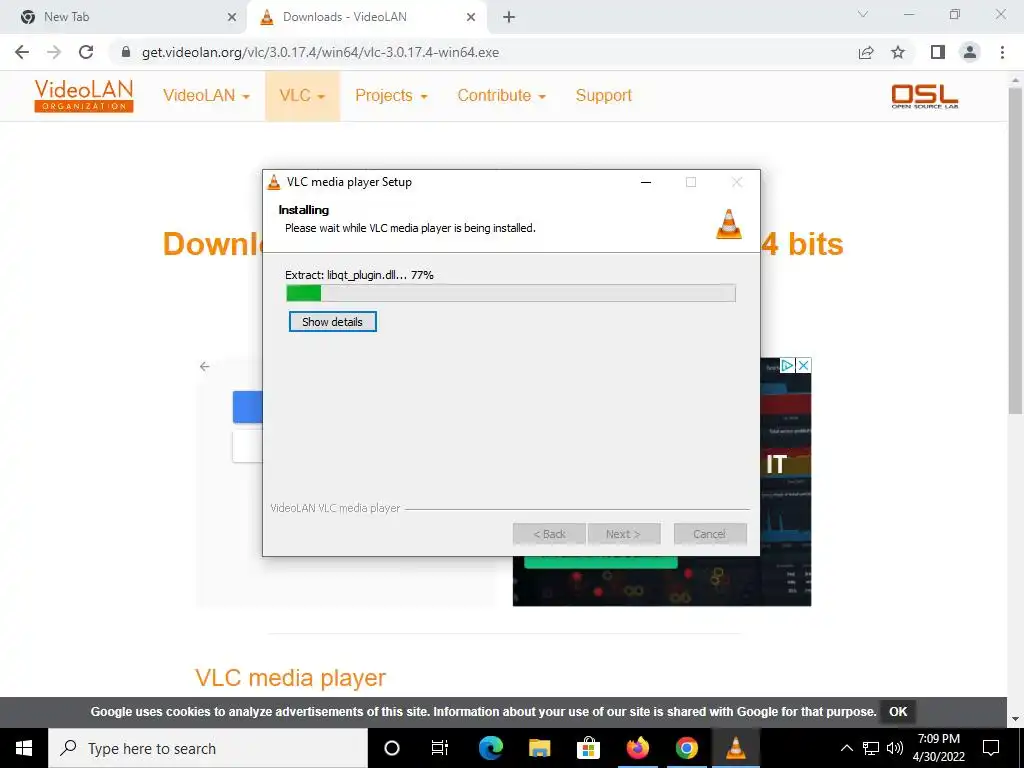1024x768 pixels.
Task: Open Task View on taskbar
Action: tap(440, 748)
